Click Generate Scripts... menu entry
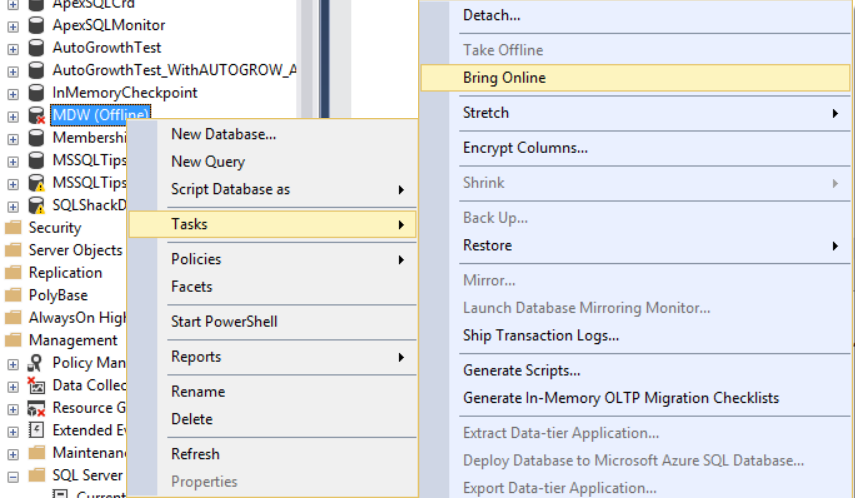 pyautogui.click(x=521, y=370)
